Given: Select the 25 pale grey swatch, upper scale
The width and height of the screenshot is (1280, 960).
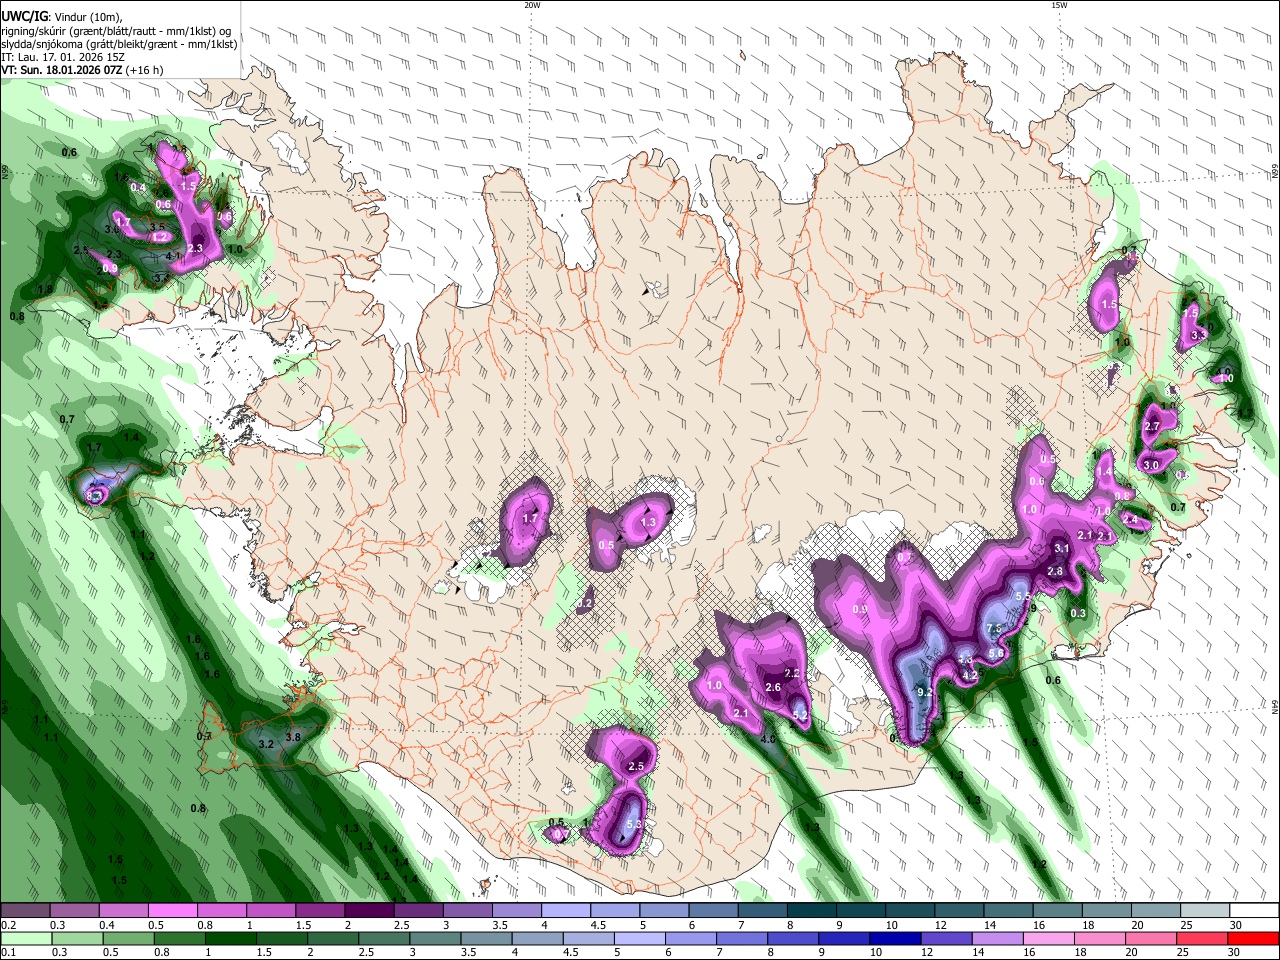Looking at the screenshot, I should [1205, 911].
